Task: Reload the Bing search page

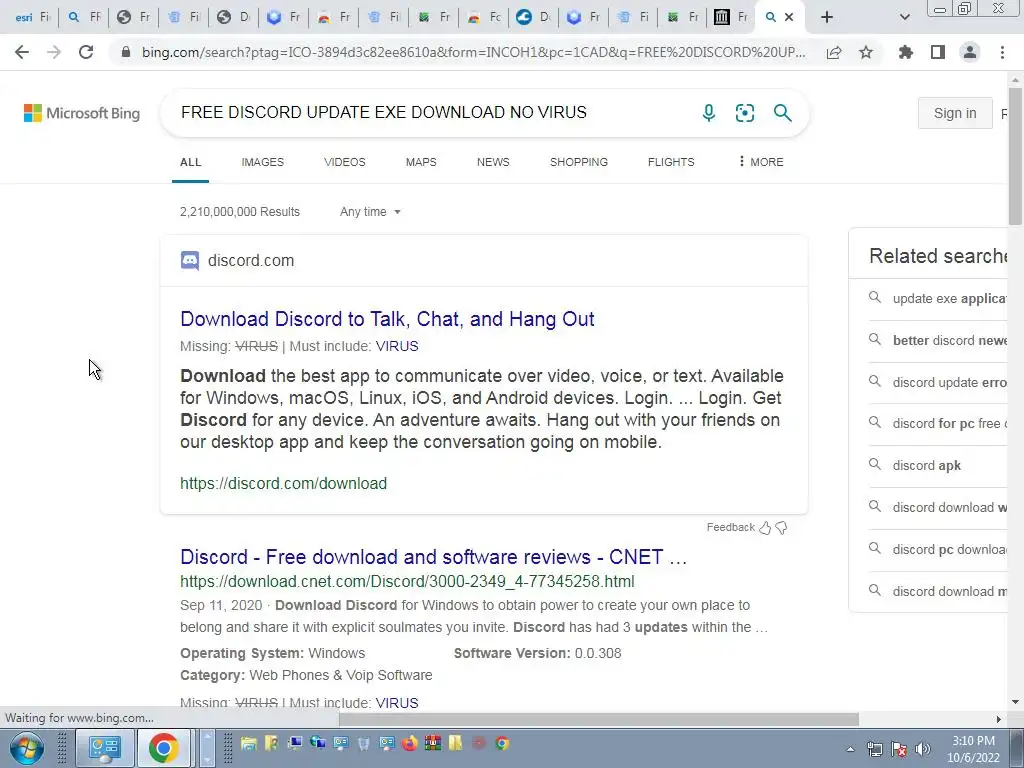Action: point(86,52)
